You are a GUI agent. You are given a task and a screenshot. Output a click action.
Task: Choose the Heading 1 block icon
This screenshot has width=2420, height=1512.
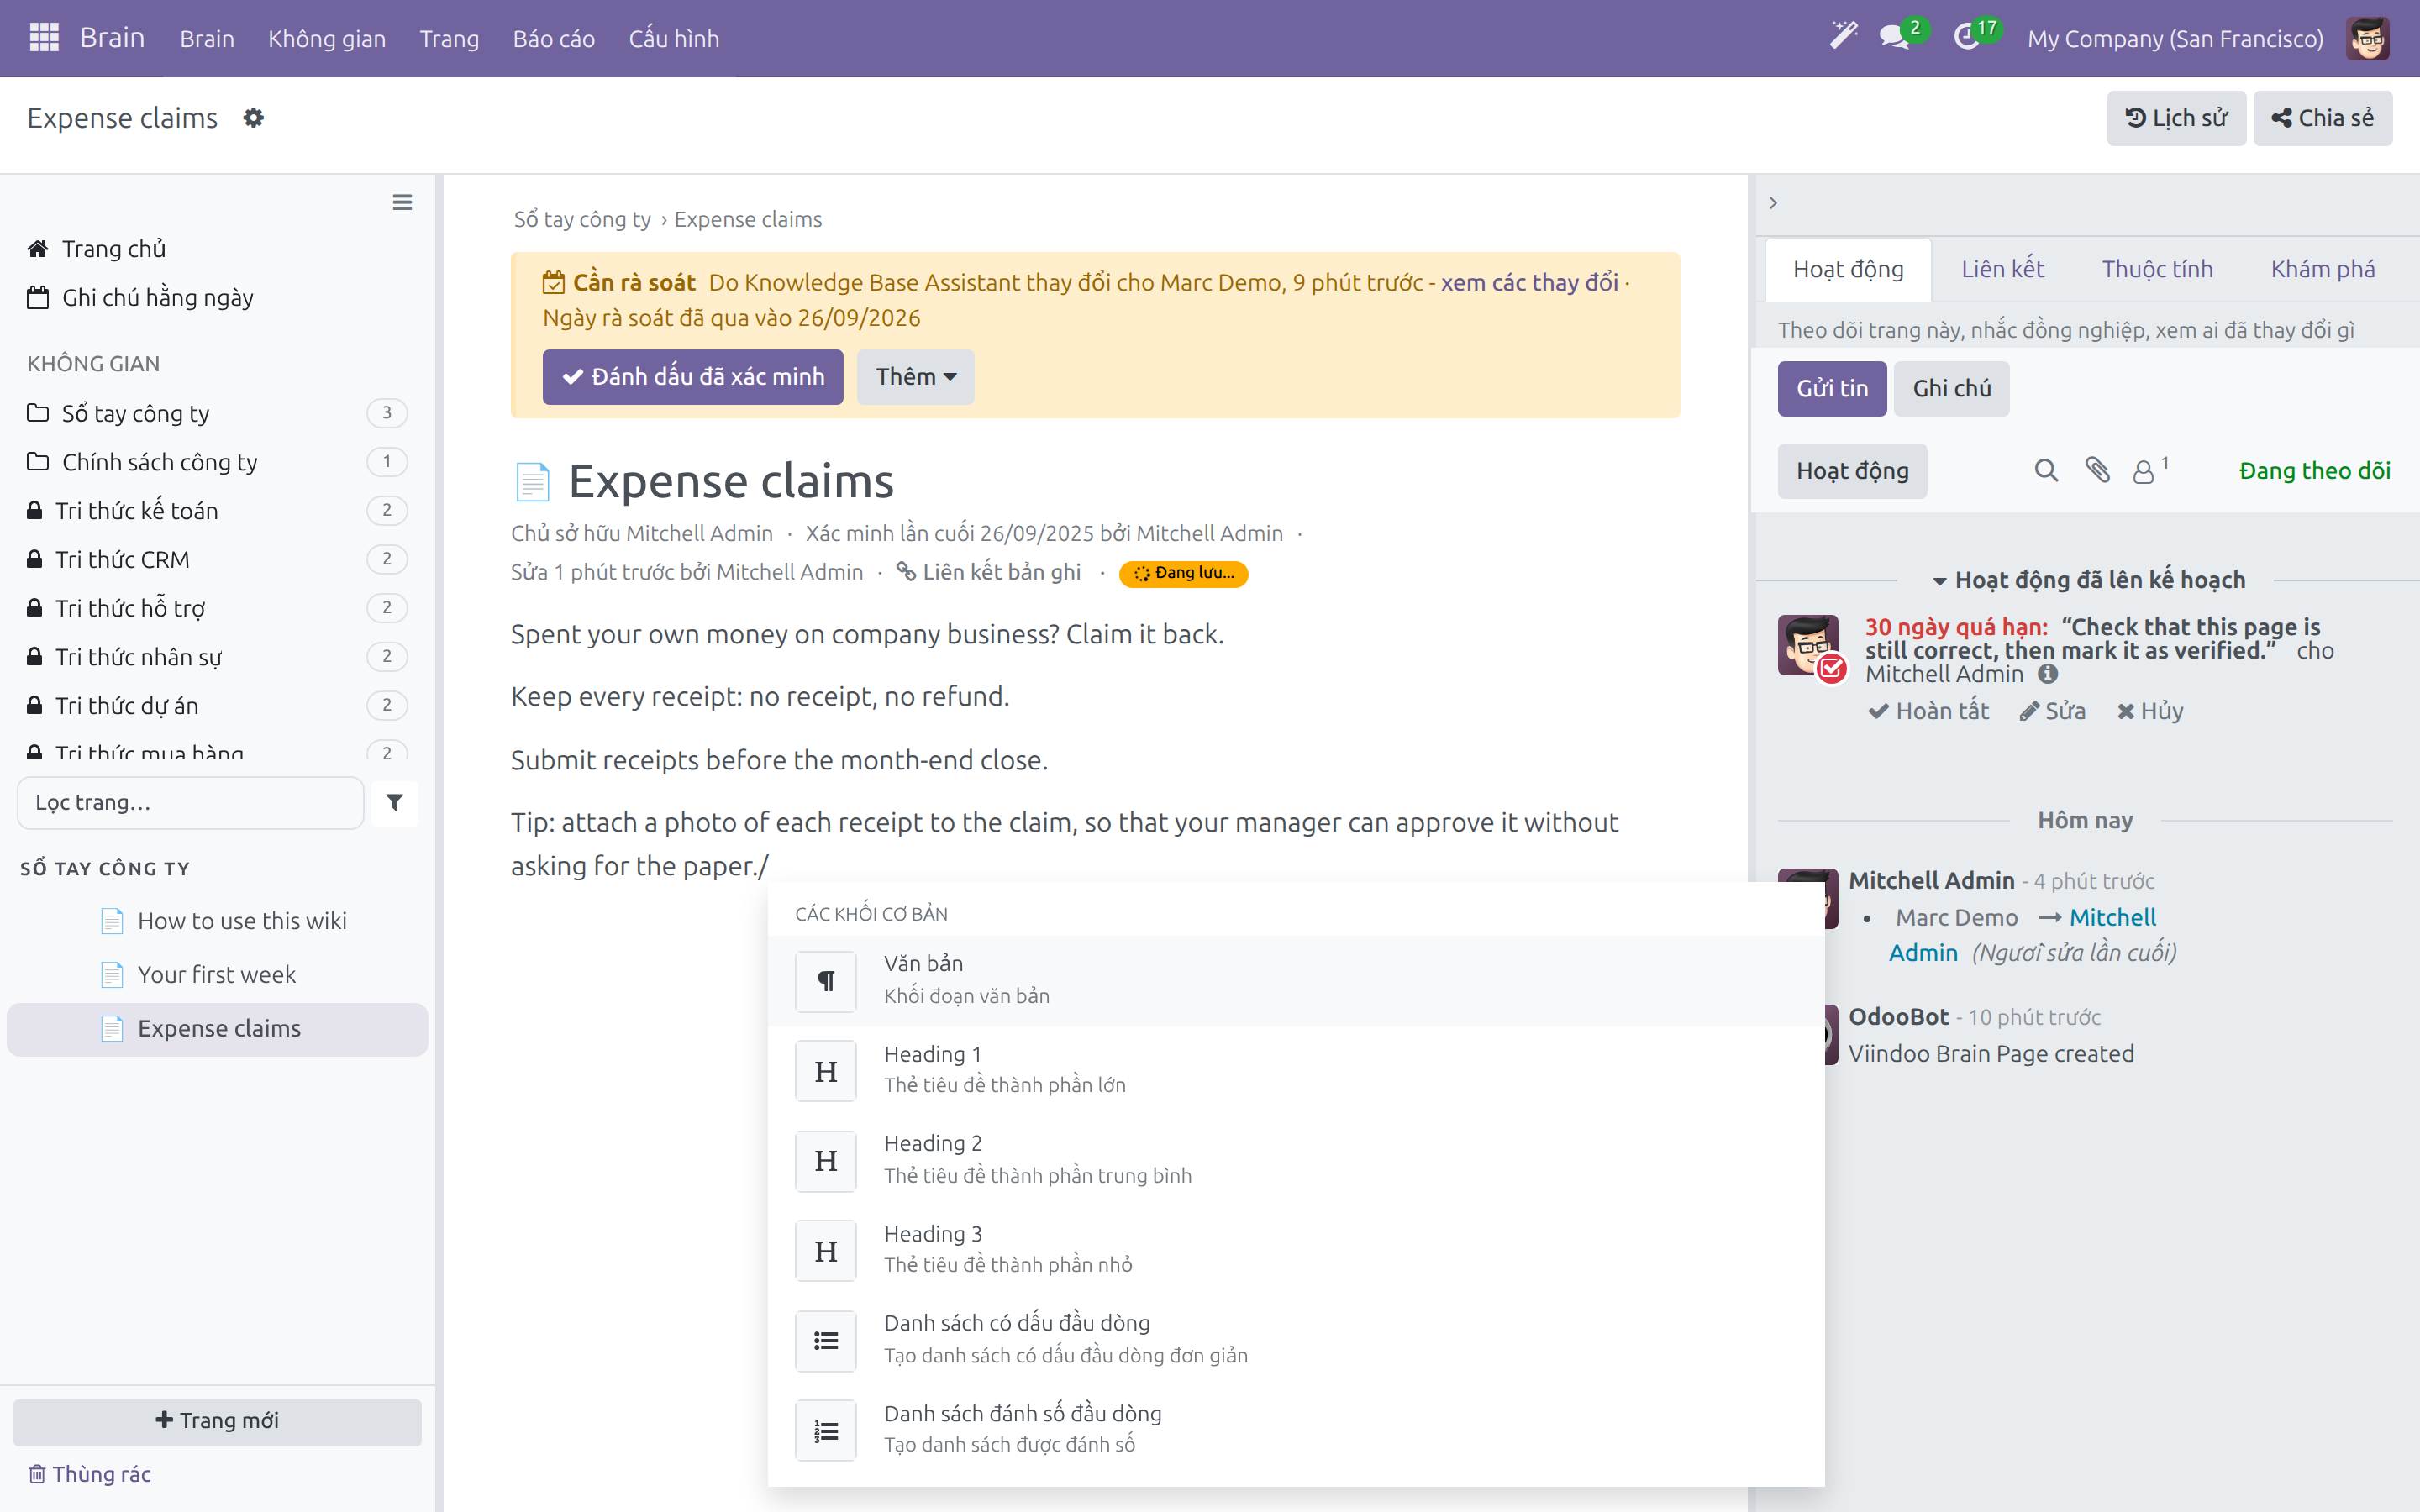(826, 1071)
